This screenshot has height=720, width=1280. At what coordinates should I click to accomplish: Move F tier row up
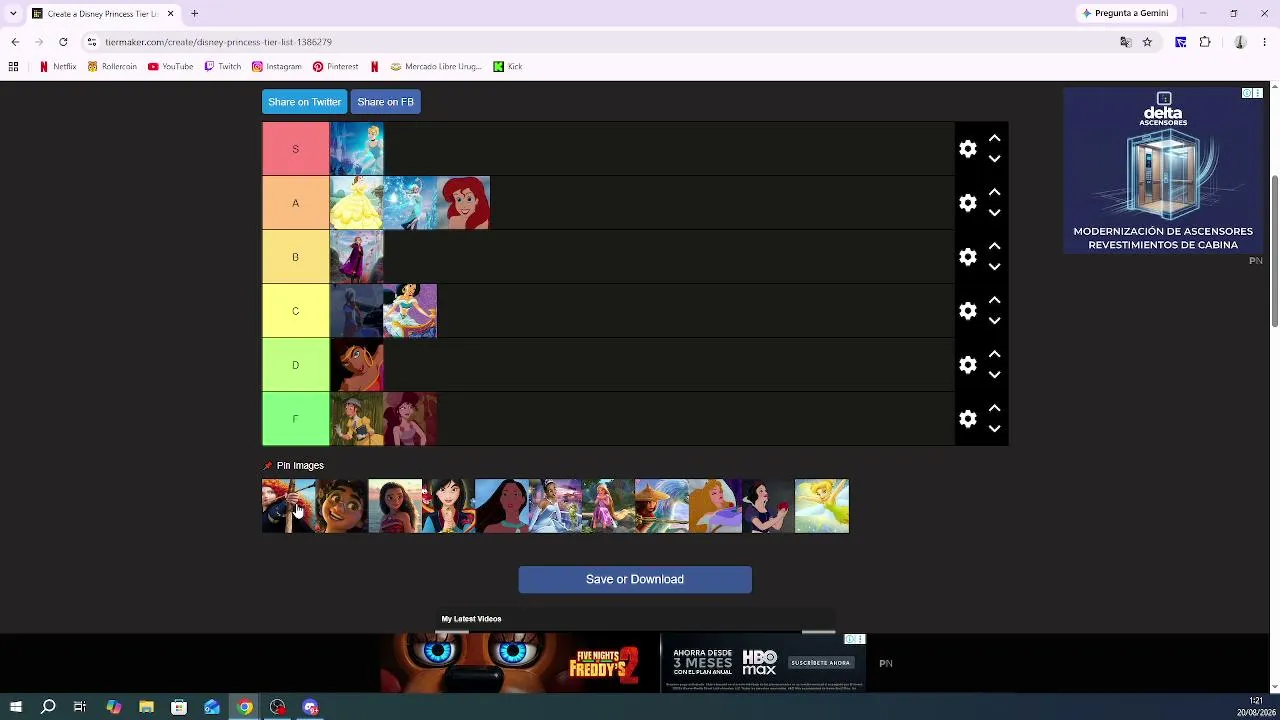tap(994, 409)
